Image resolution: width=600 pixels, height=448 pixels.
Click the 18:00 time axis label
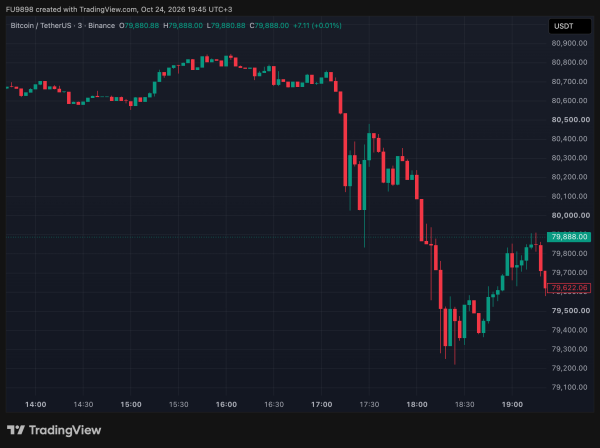(x=417, y=404)
